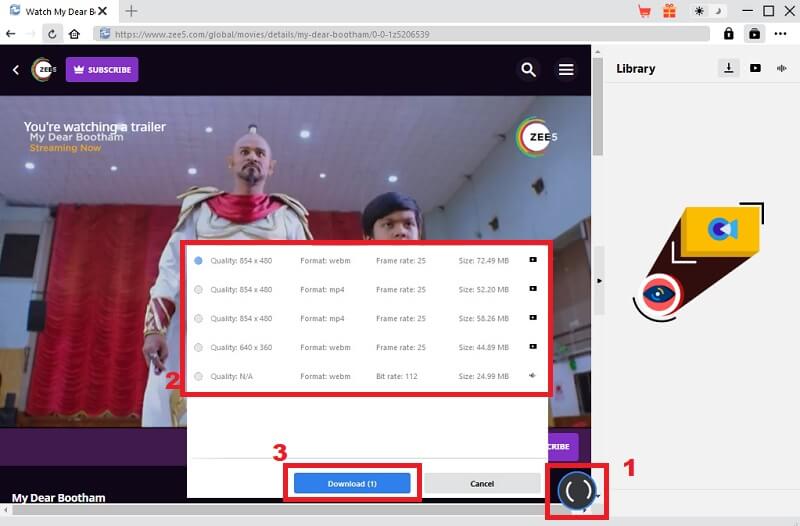
Task: Go back with the browser back arrow
Action: tap(11, 34)
